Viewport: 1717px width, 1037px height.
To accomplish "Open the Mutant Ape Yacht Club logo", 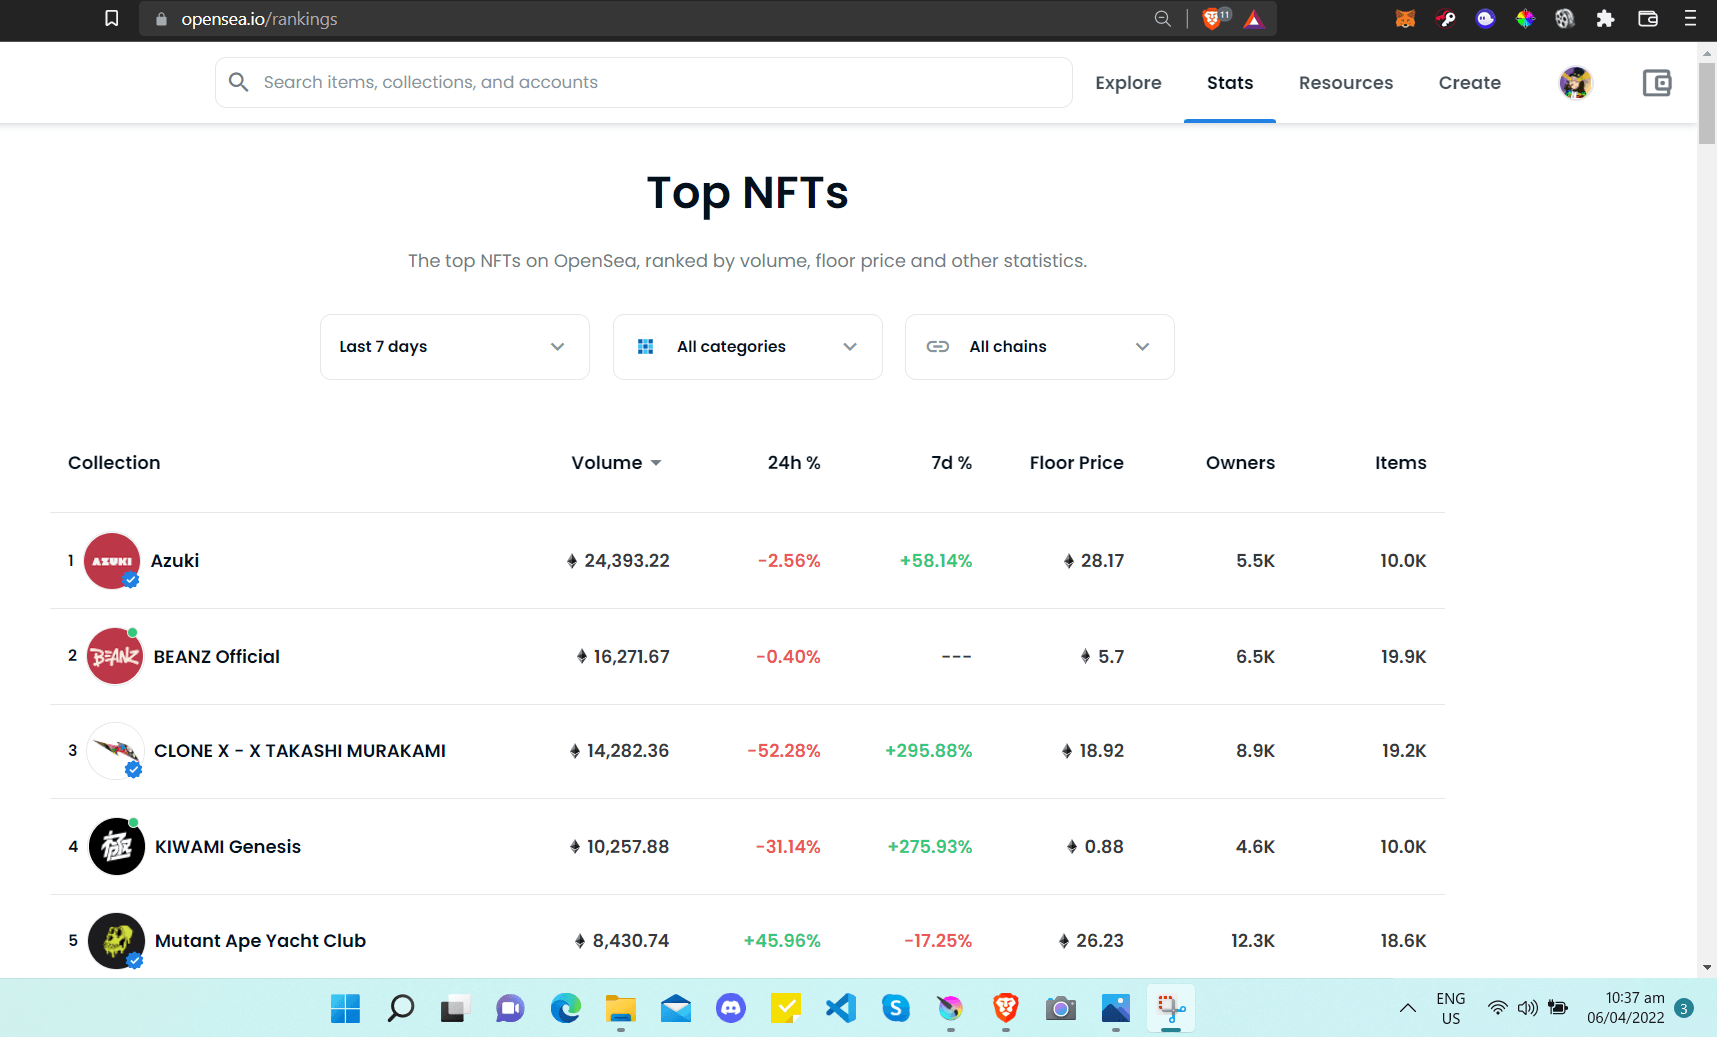I will click(x=117, y=941).
